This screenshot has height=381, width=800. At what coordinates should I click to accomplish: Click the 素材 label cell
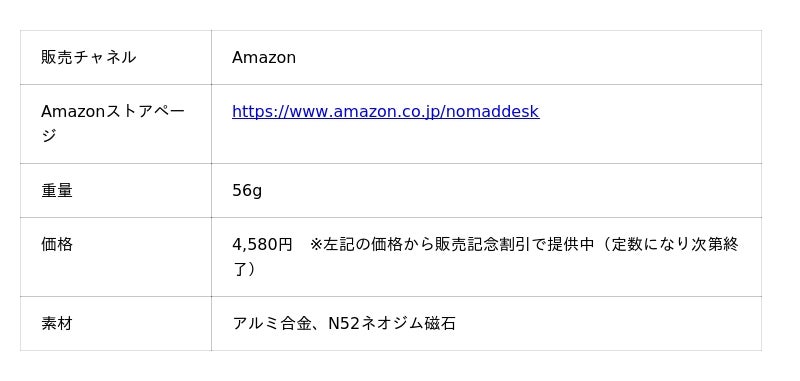tap(116, 324)
